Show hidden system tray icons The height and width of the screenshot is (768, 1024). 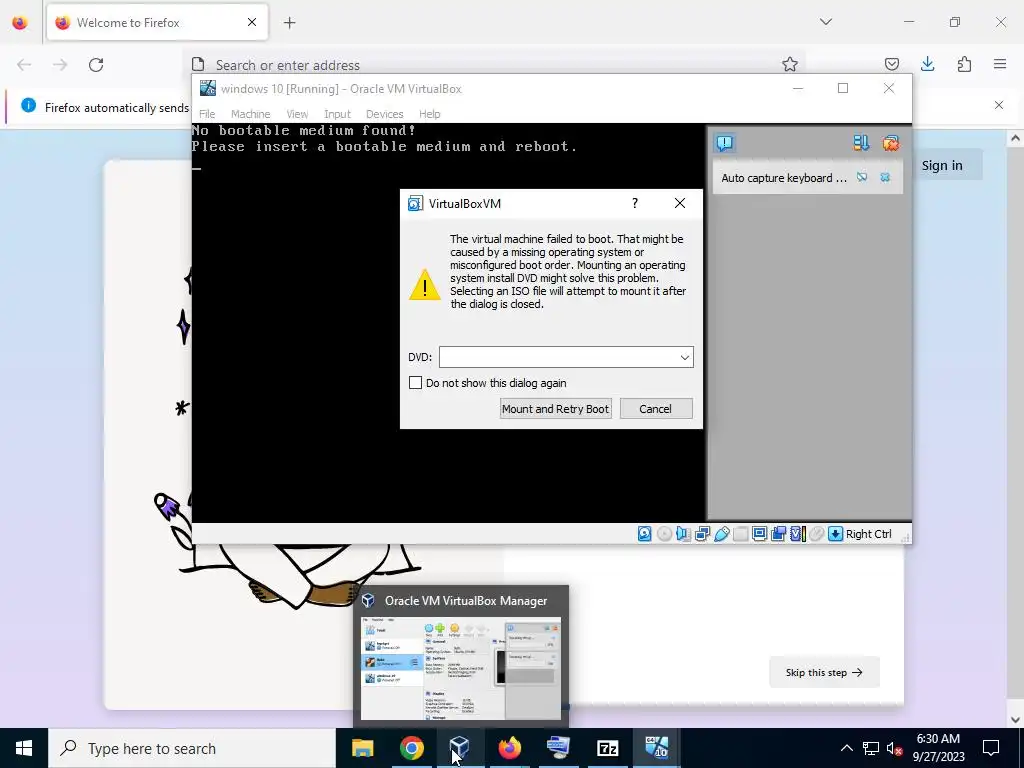846,748
